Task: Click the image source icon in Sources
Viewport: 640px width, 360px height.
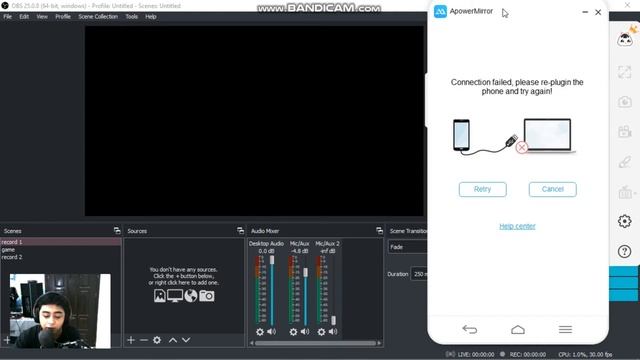Action: click(x=160, y=296)
